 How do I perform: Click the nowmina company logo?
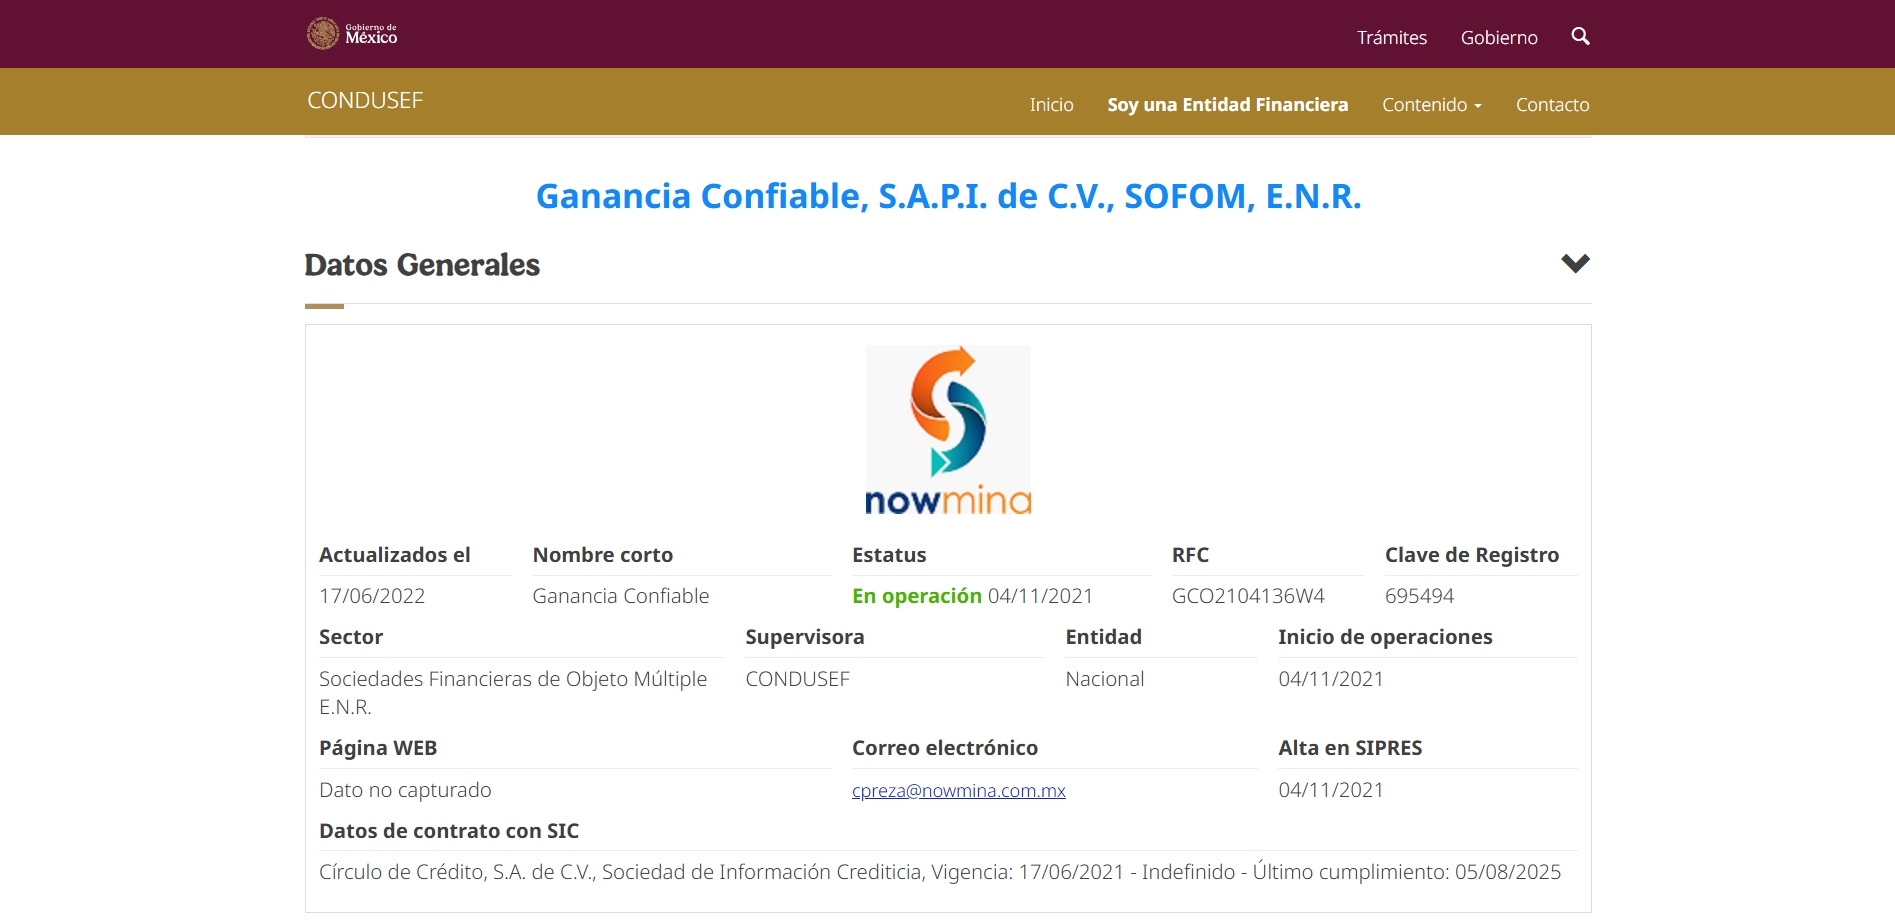tap(948, 430)
